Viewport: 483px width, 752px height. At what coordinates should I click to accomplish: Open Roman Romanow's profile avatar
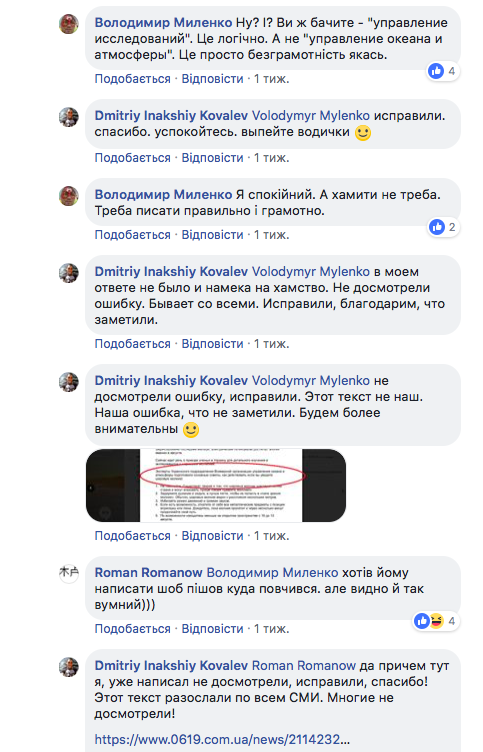(69, 573)
